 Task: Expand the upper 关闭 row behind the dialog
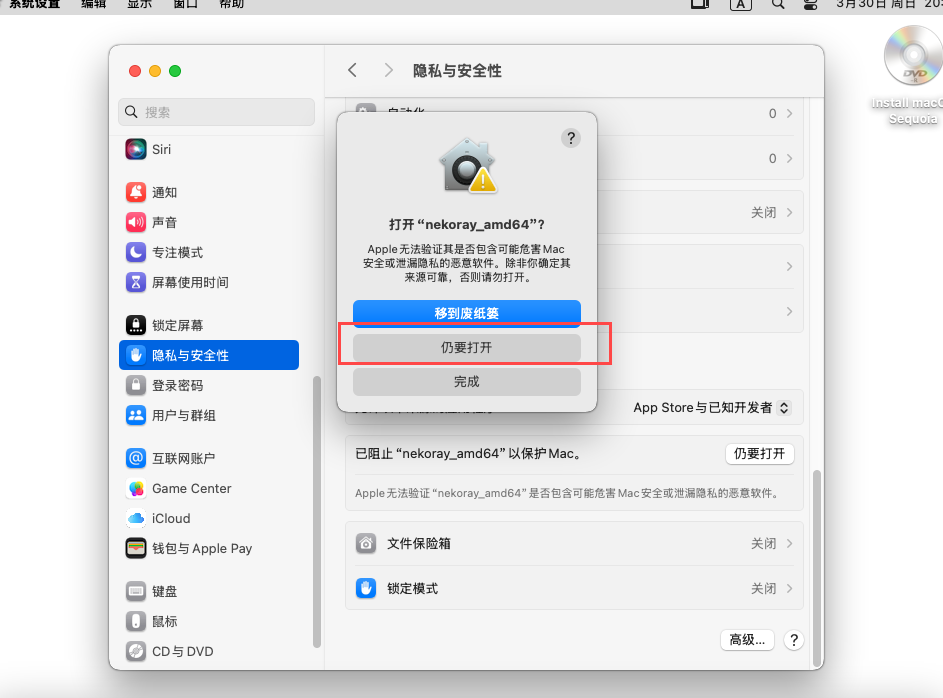[x=790, y=213]
